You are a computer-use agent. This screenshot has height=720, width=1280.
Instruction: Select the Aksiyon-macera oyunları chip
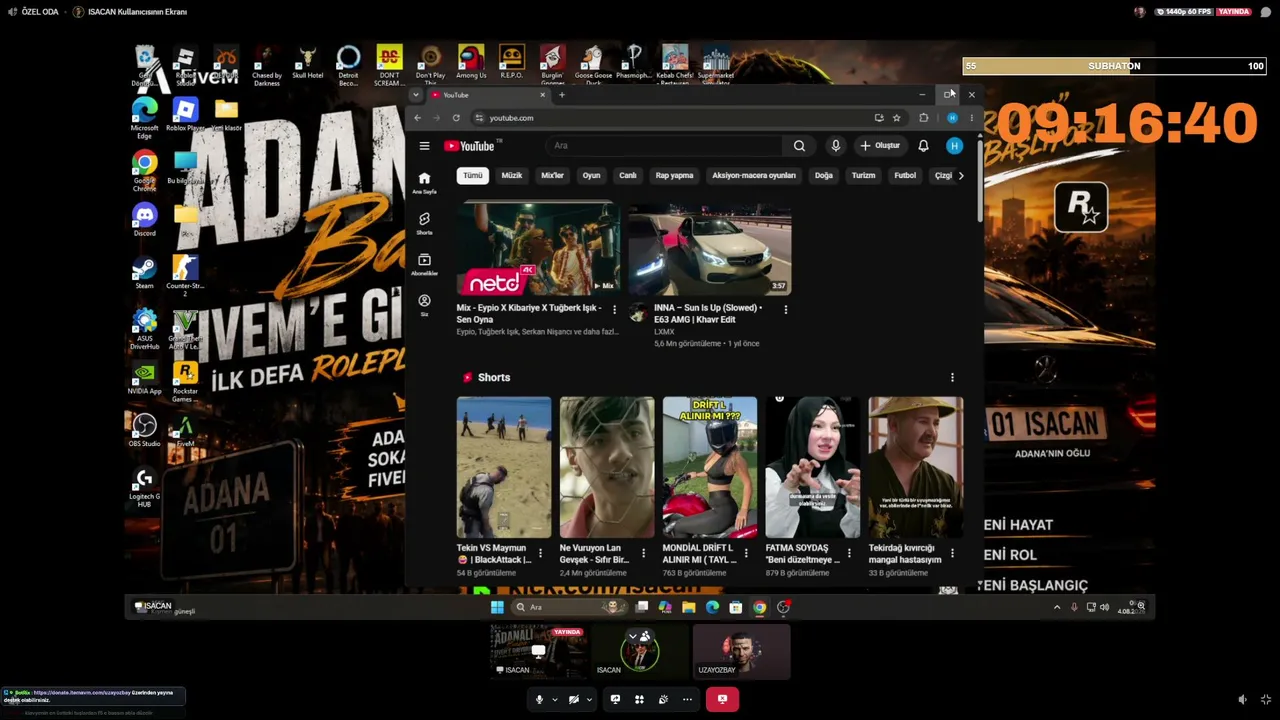(x=754, y=176)
